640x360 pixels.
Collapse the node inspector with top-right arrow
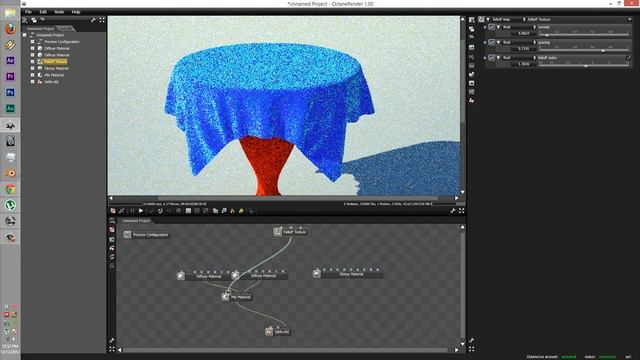pos(629,19)
